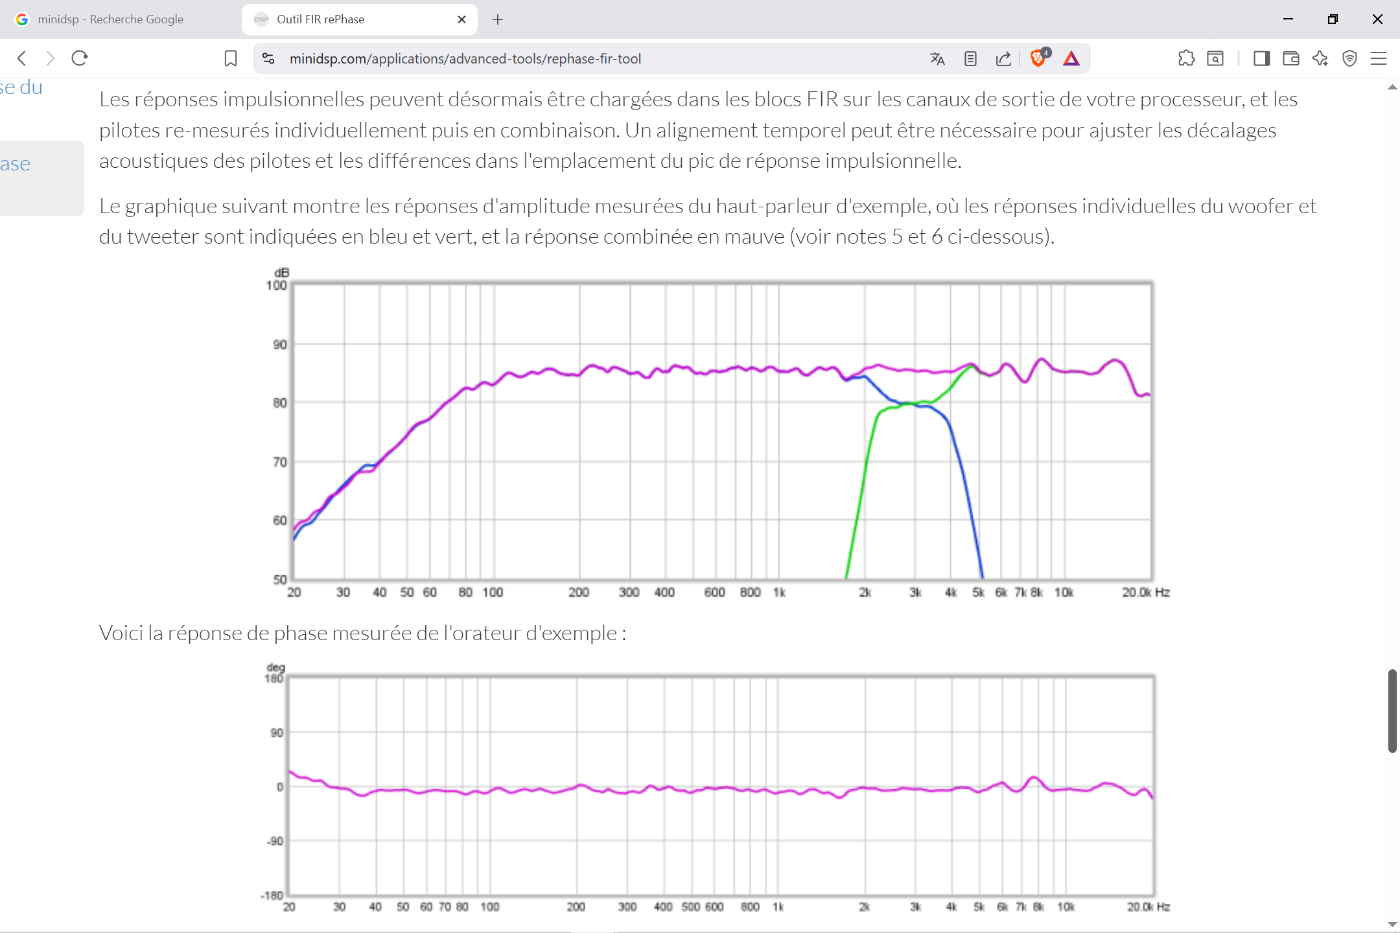Click the share page icon
This screenshot has width=1400, height=933.
point(1003,59)
